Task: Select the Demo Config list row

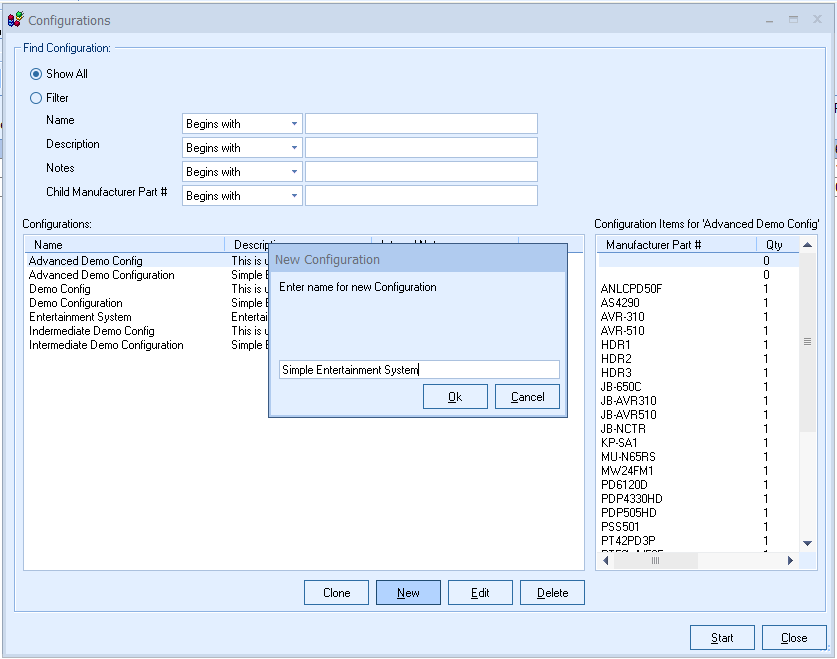Action: tap(60, 289)
